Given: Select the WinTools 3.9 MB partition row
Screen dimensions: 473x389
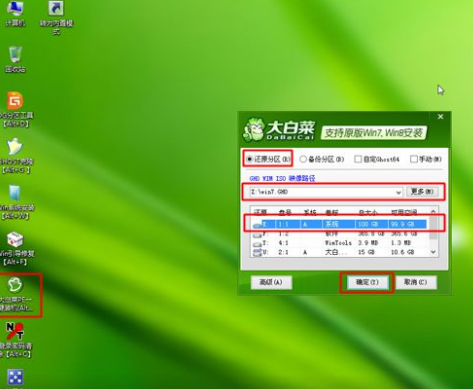Looking at the screenshot, I should pos(340,243).
